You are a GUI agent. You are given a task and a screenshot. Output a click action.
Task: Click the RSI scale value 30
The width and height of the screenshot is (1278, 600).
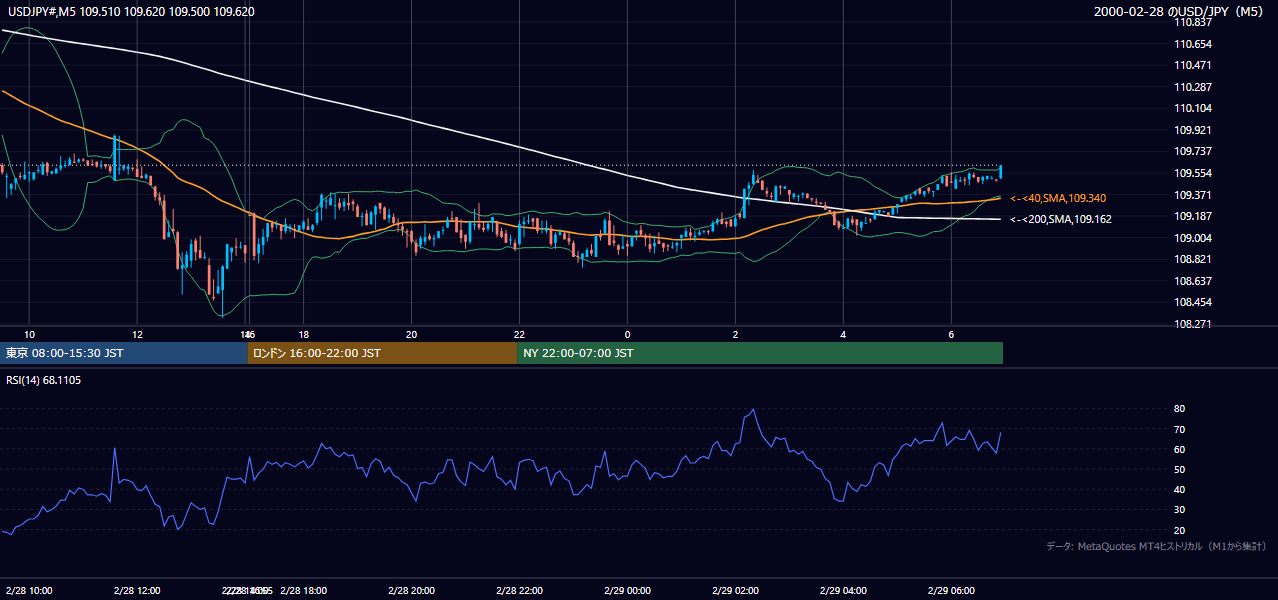1179,509
